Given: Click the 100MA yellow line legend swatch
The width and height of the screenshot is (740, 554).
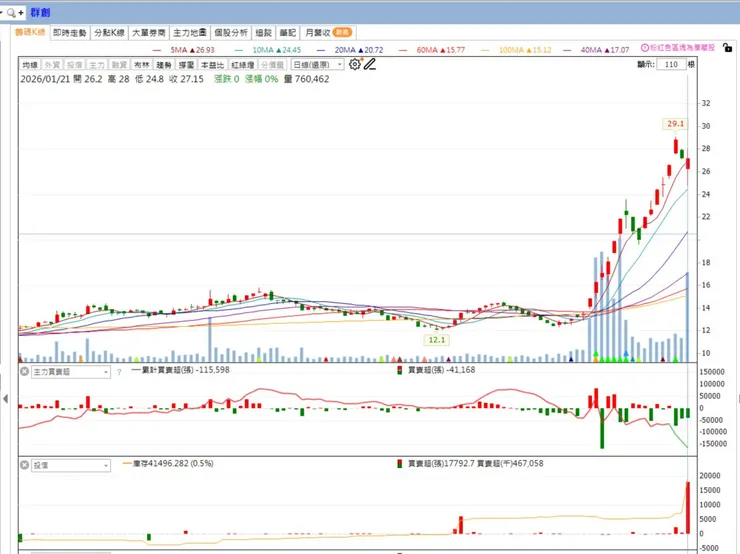Looking at the screenshot, I should click(x=485, y=50).
